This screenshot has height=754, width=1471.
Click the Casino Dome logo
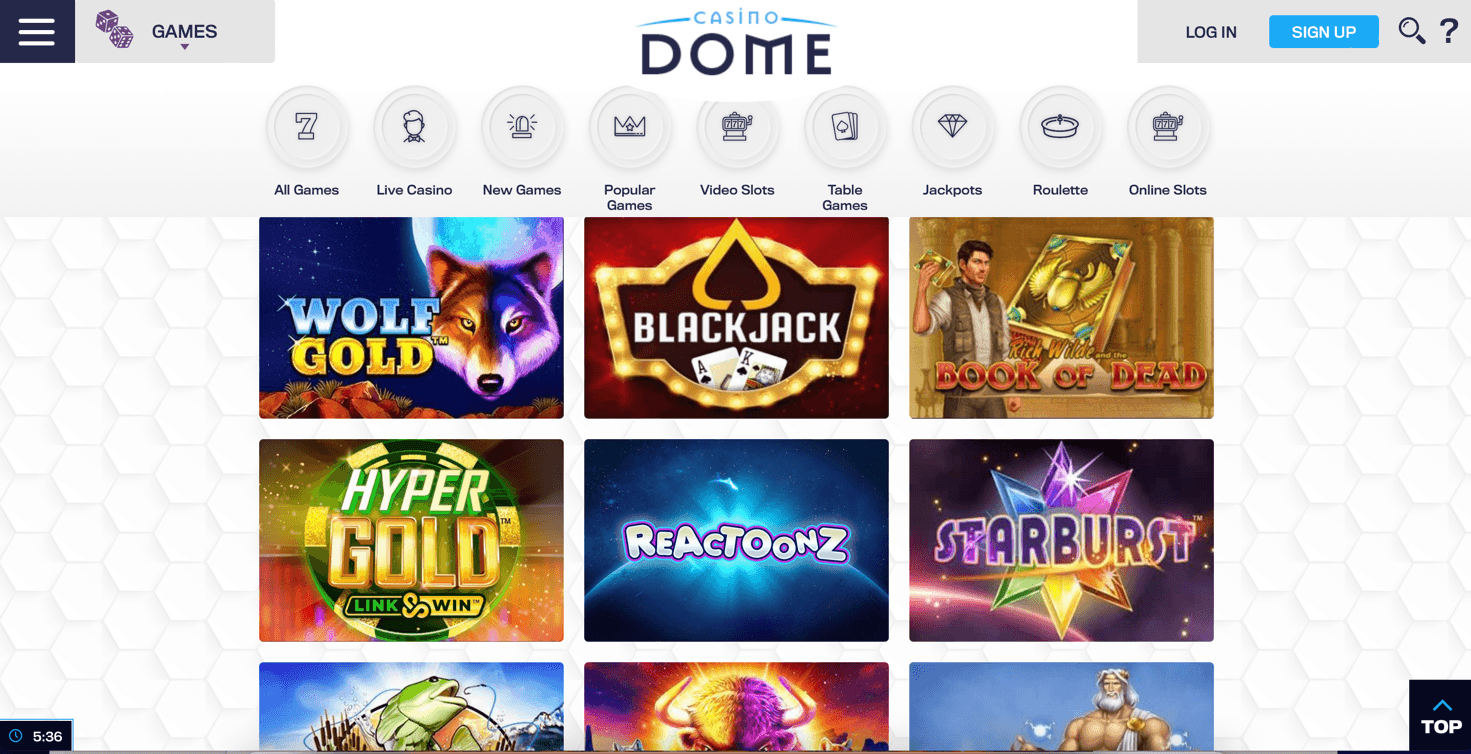click(736, 44)
